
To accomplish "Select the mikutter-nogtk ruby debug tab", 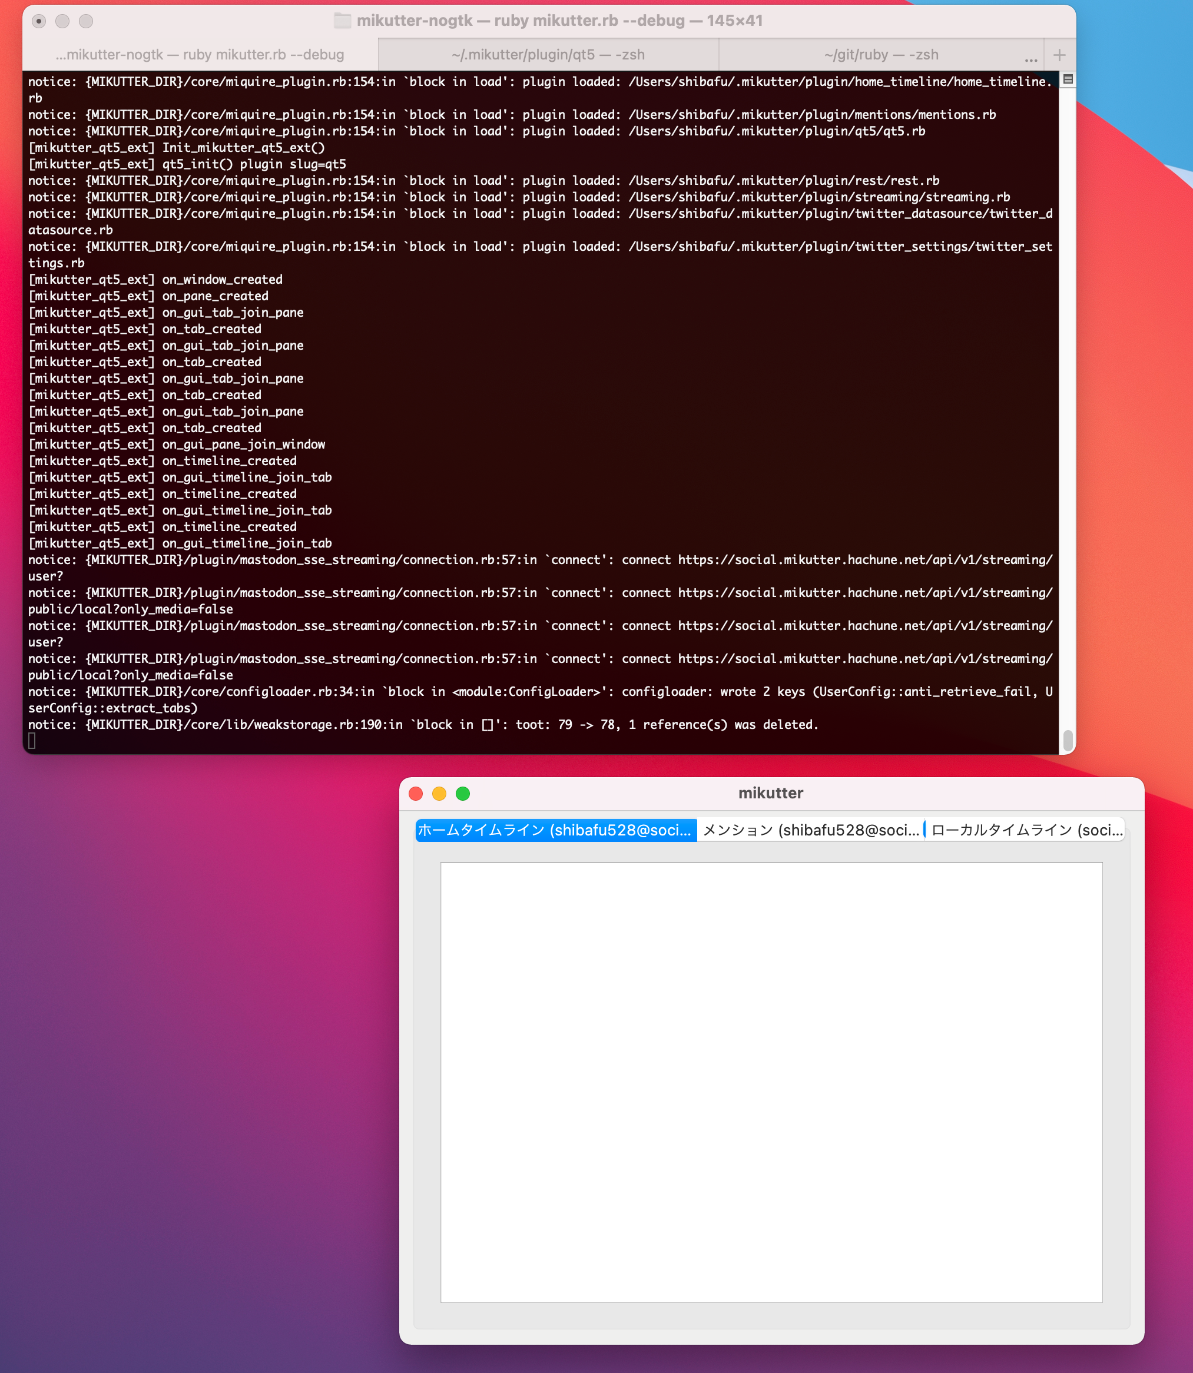I will 200,55.
